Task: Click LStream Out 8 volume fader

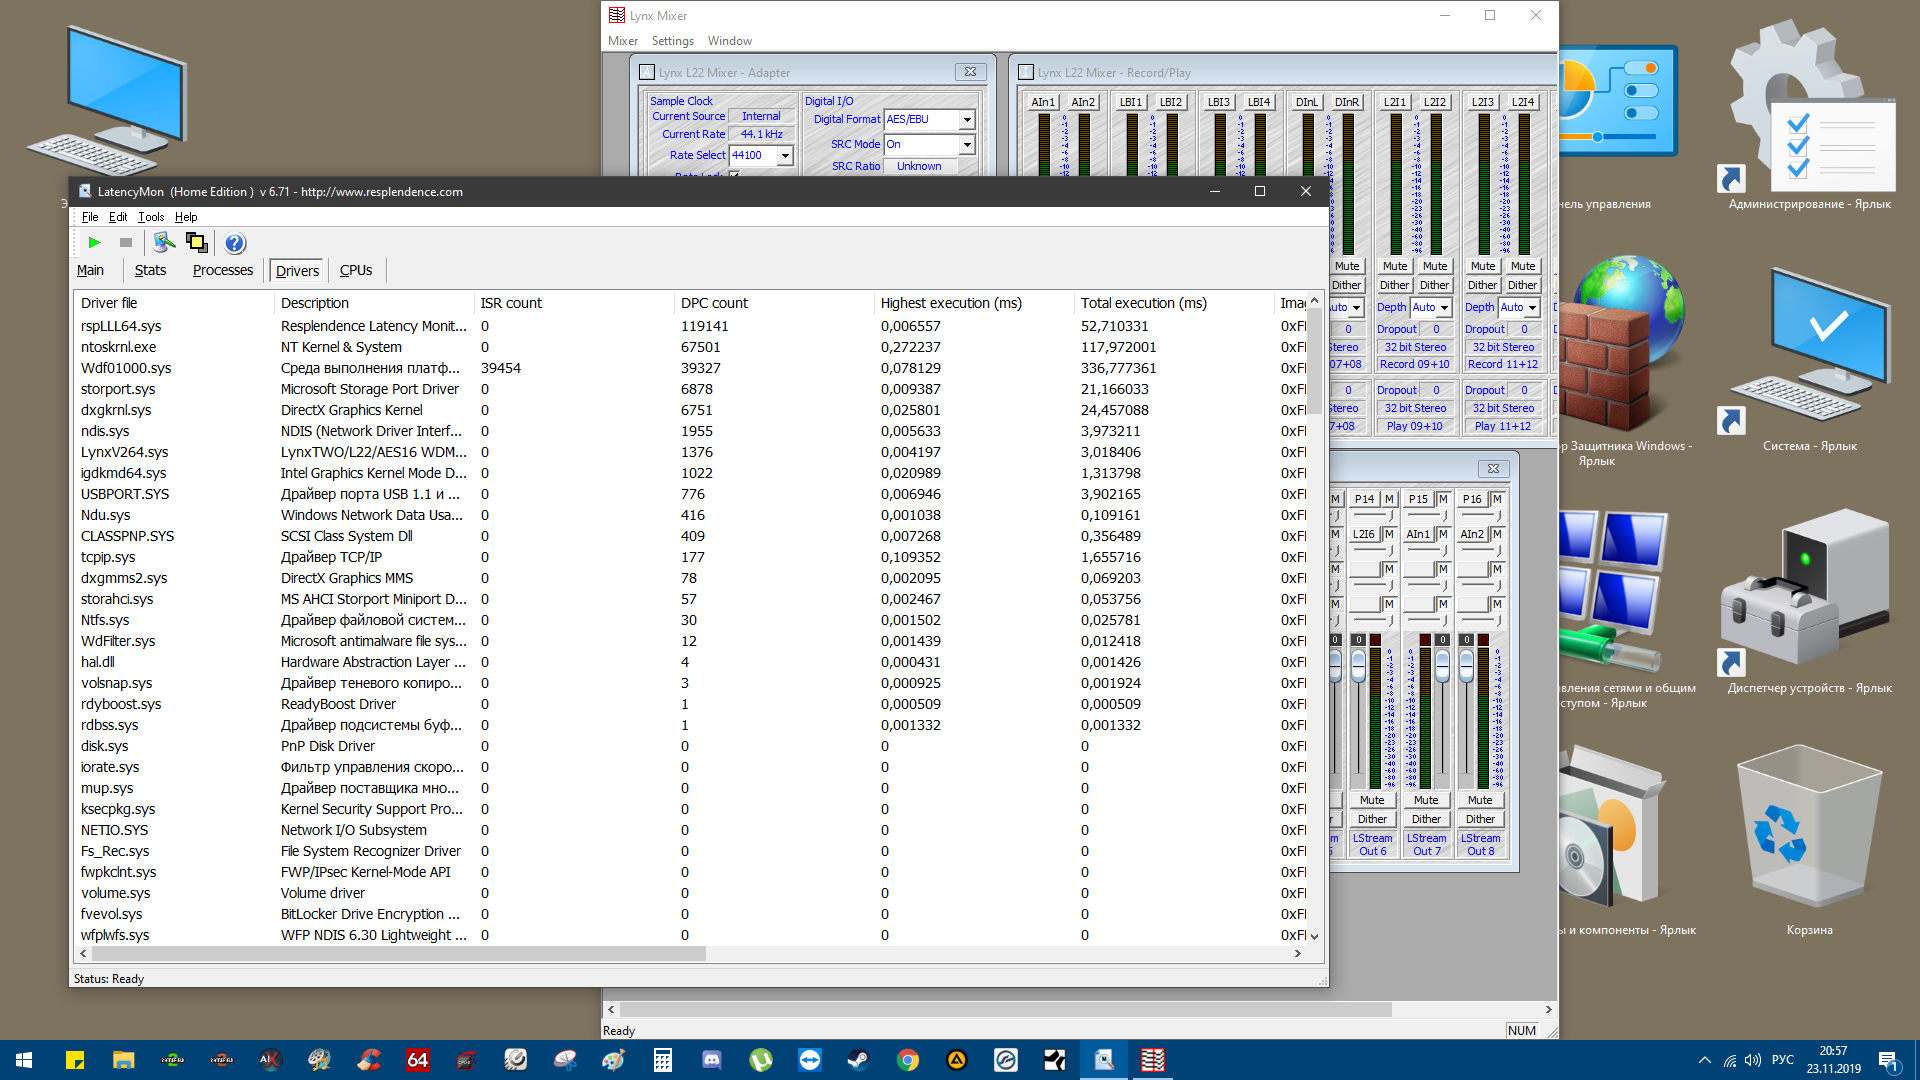Action: pos(1466,665)
